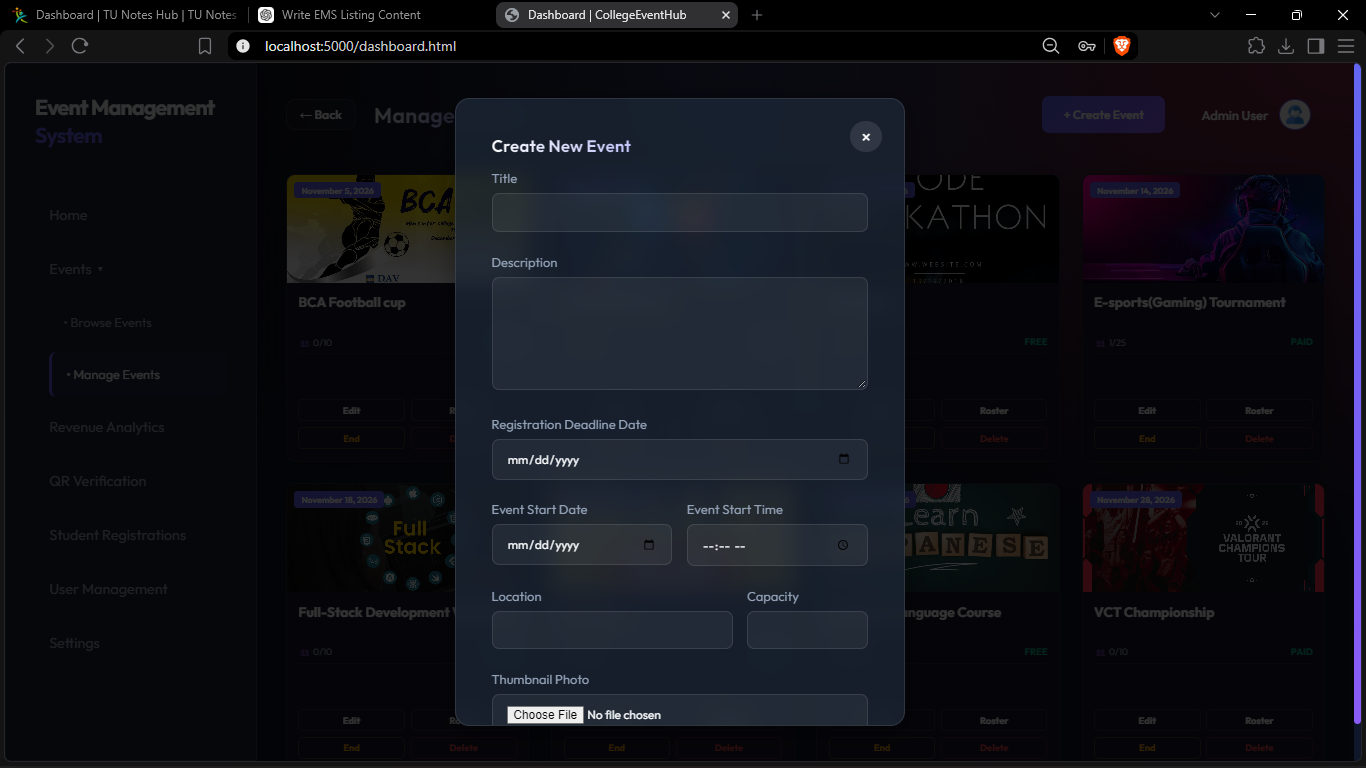
Task: Click the Create Event button
Action: [x=1103, y=115]
